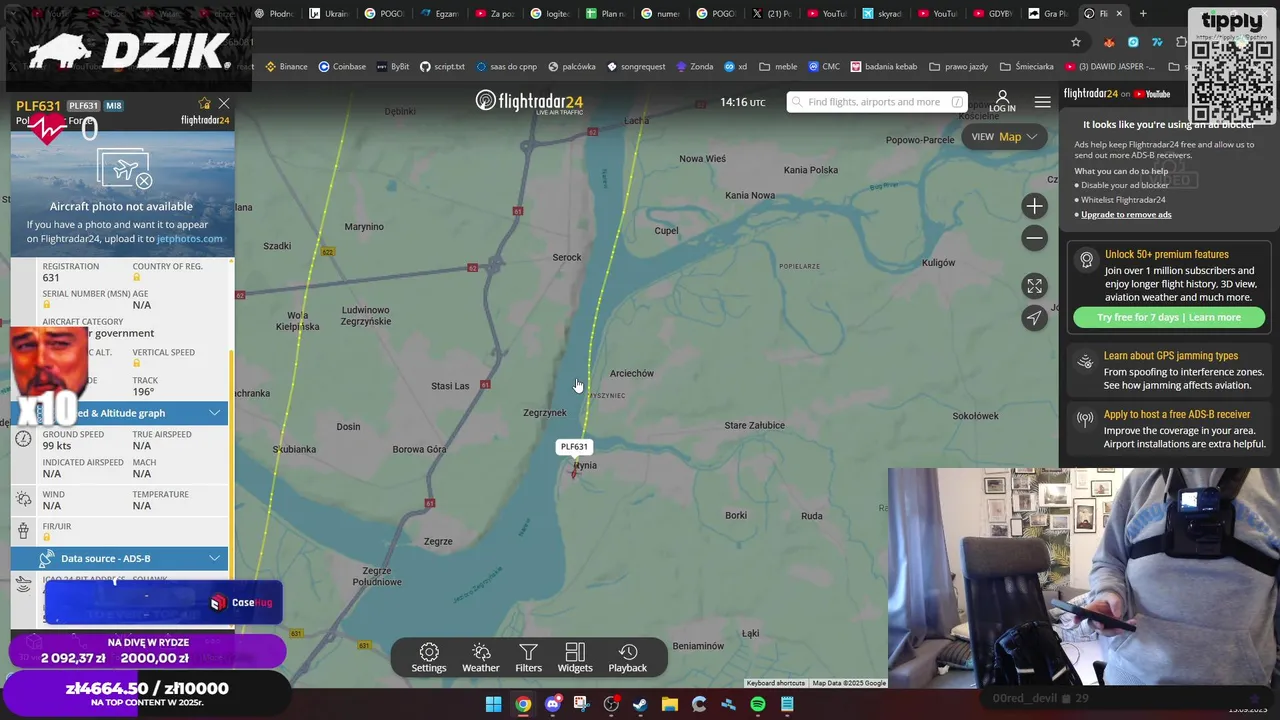Open Windows Start menu

[x=493, y=704]
